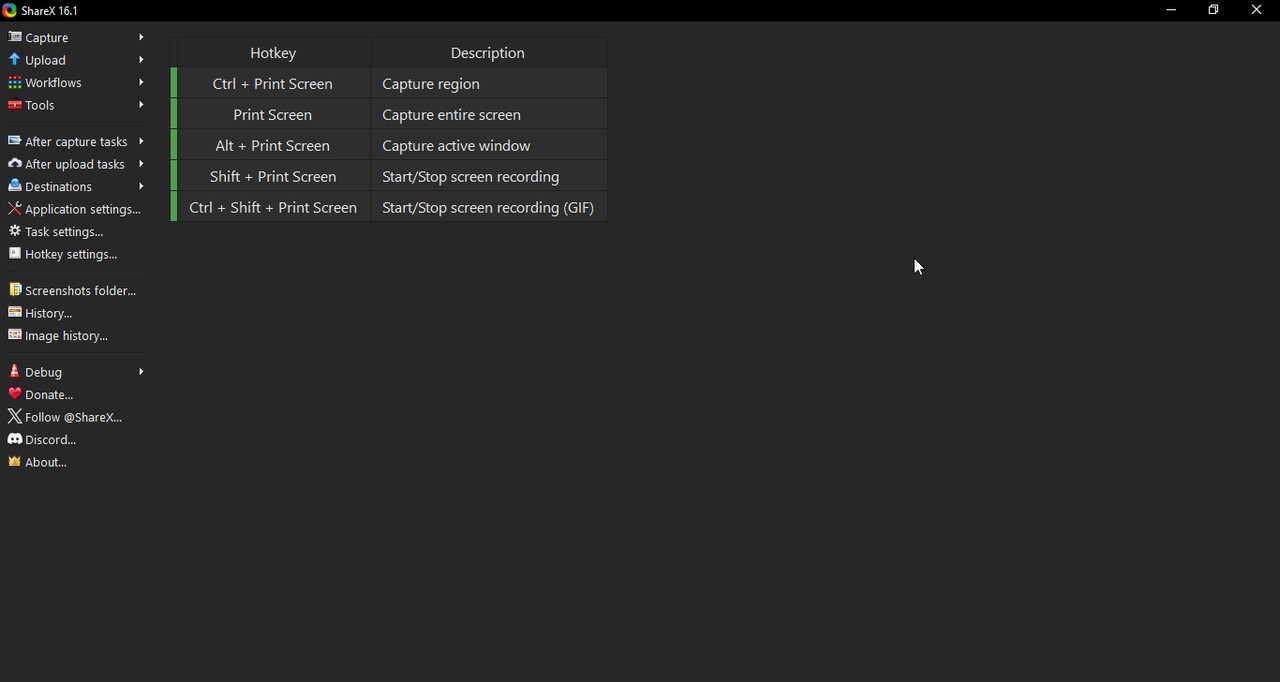The width and height of the screenshot is (1280, 682).
Task: Click the About crown icon
Action: tap(15, 462)
